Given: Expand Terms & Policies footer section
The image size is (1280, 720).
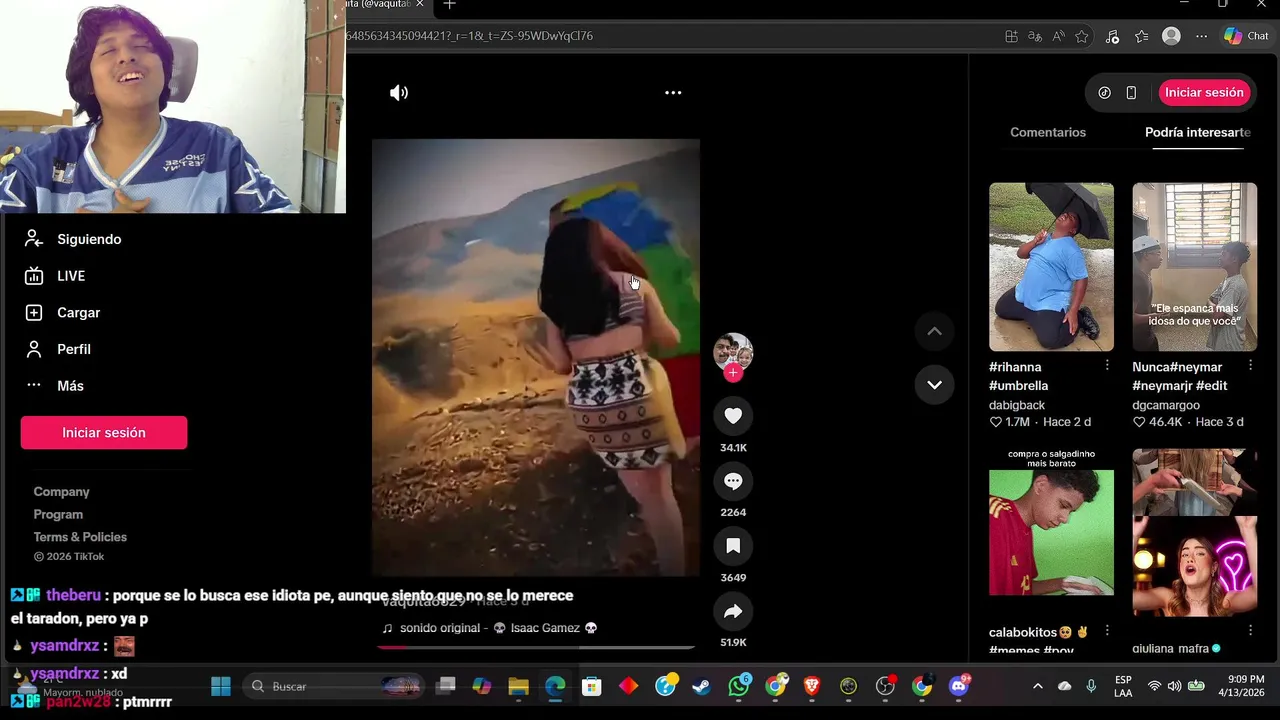Looking at the screenshot, I should pyautogui.click(x=80, y=537).
